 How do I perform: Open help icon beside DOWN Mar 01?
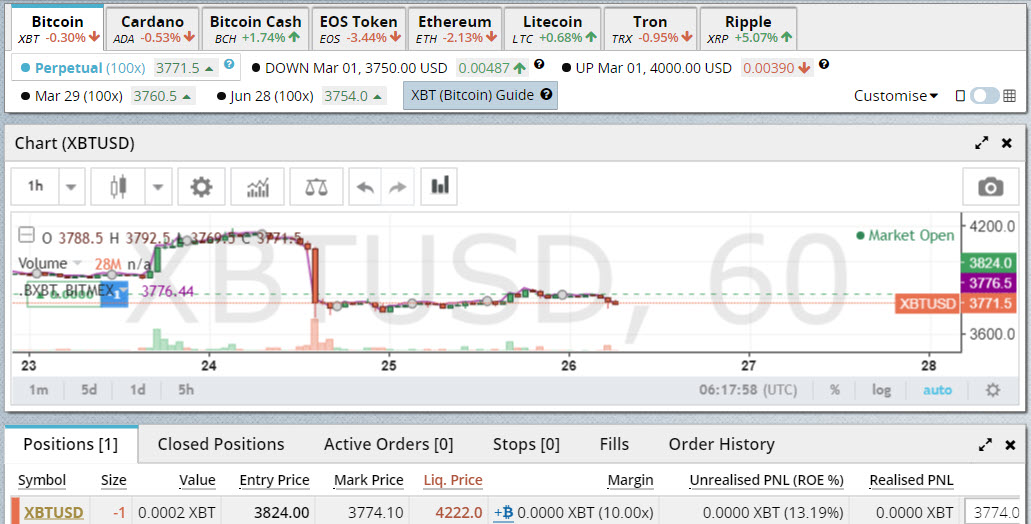click(539, 64)
